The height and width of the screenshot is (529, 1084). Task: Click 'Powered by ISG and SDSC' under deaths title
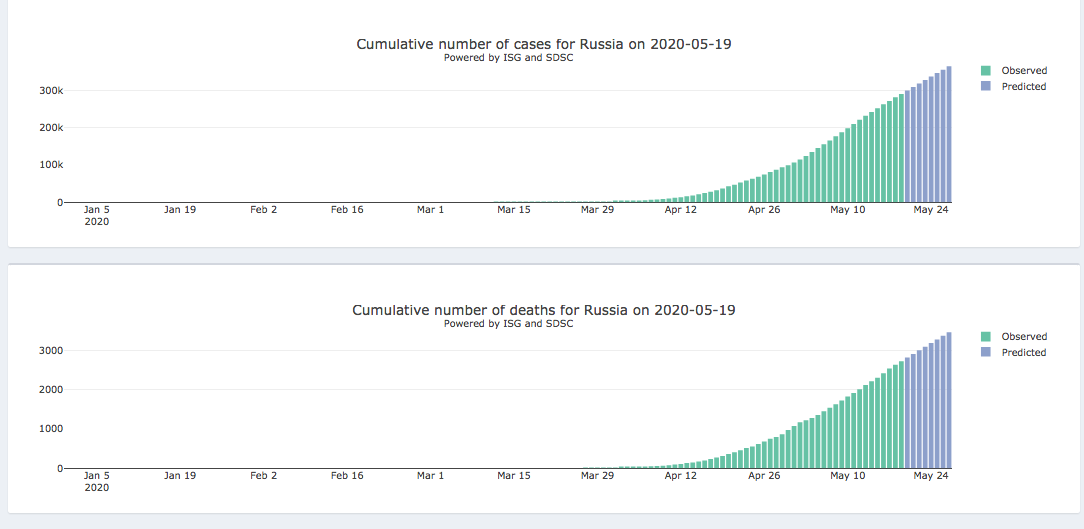pos(508,324)
